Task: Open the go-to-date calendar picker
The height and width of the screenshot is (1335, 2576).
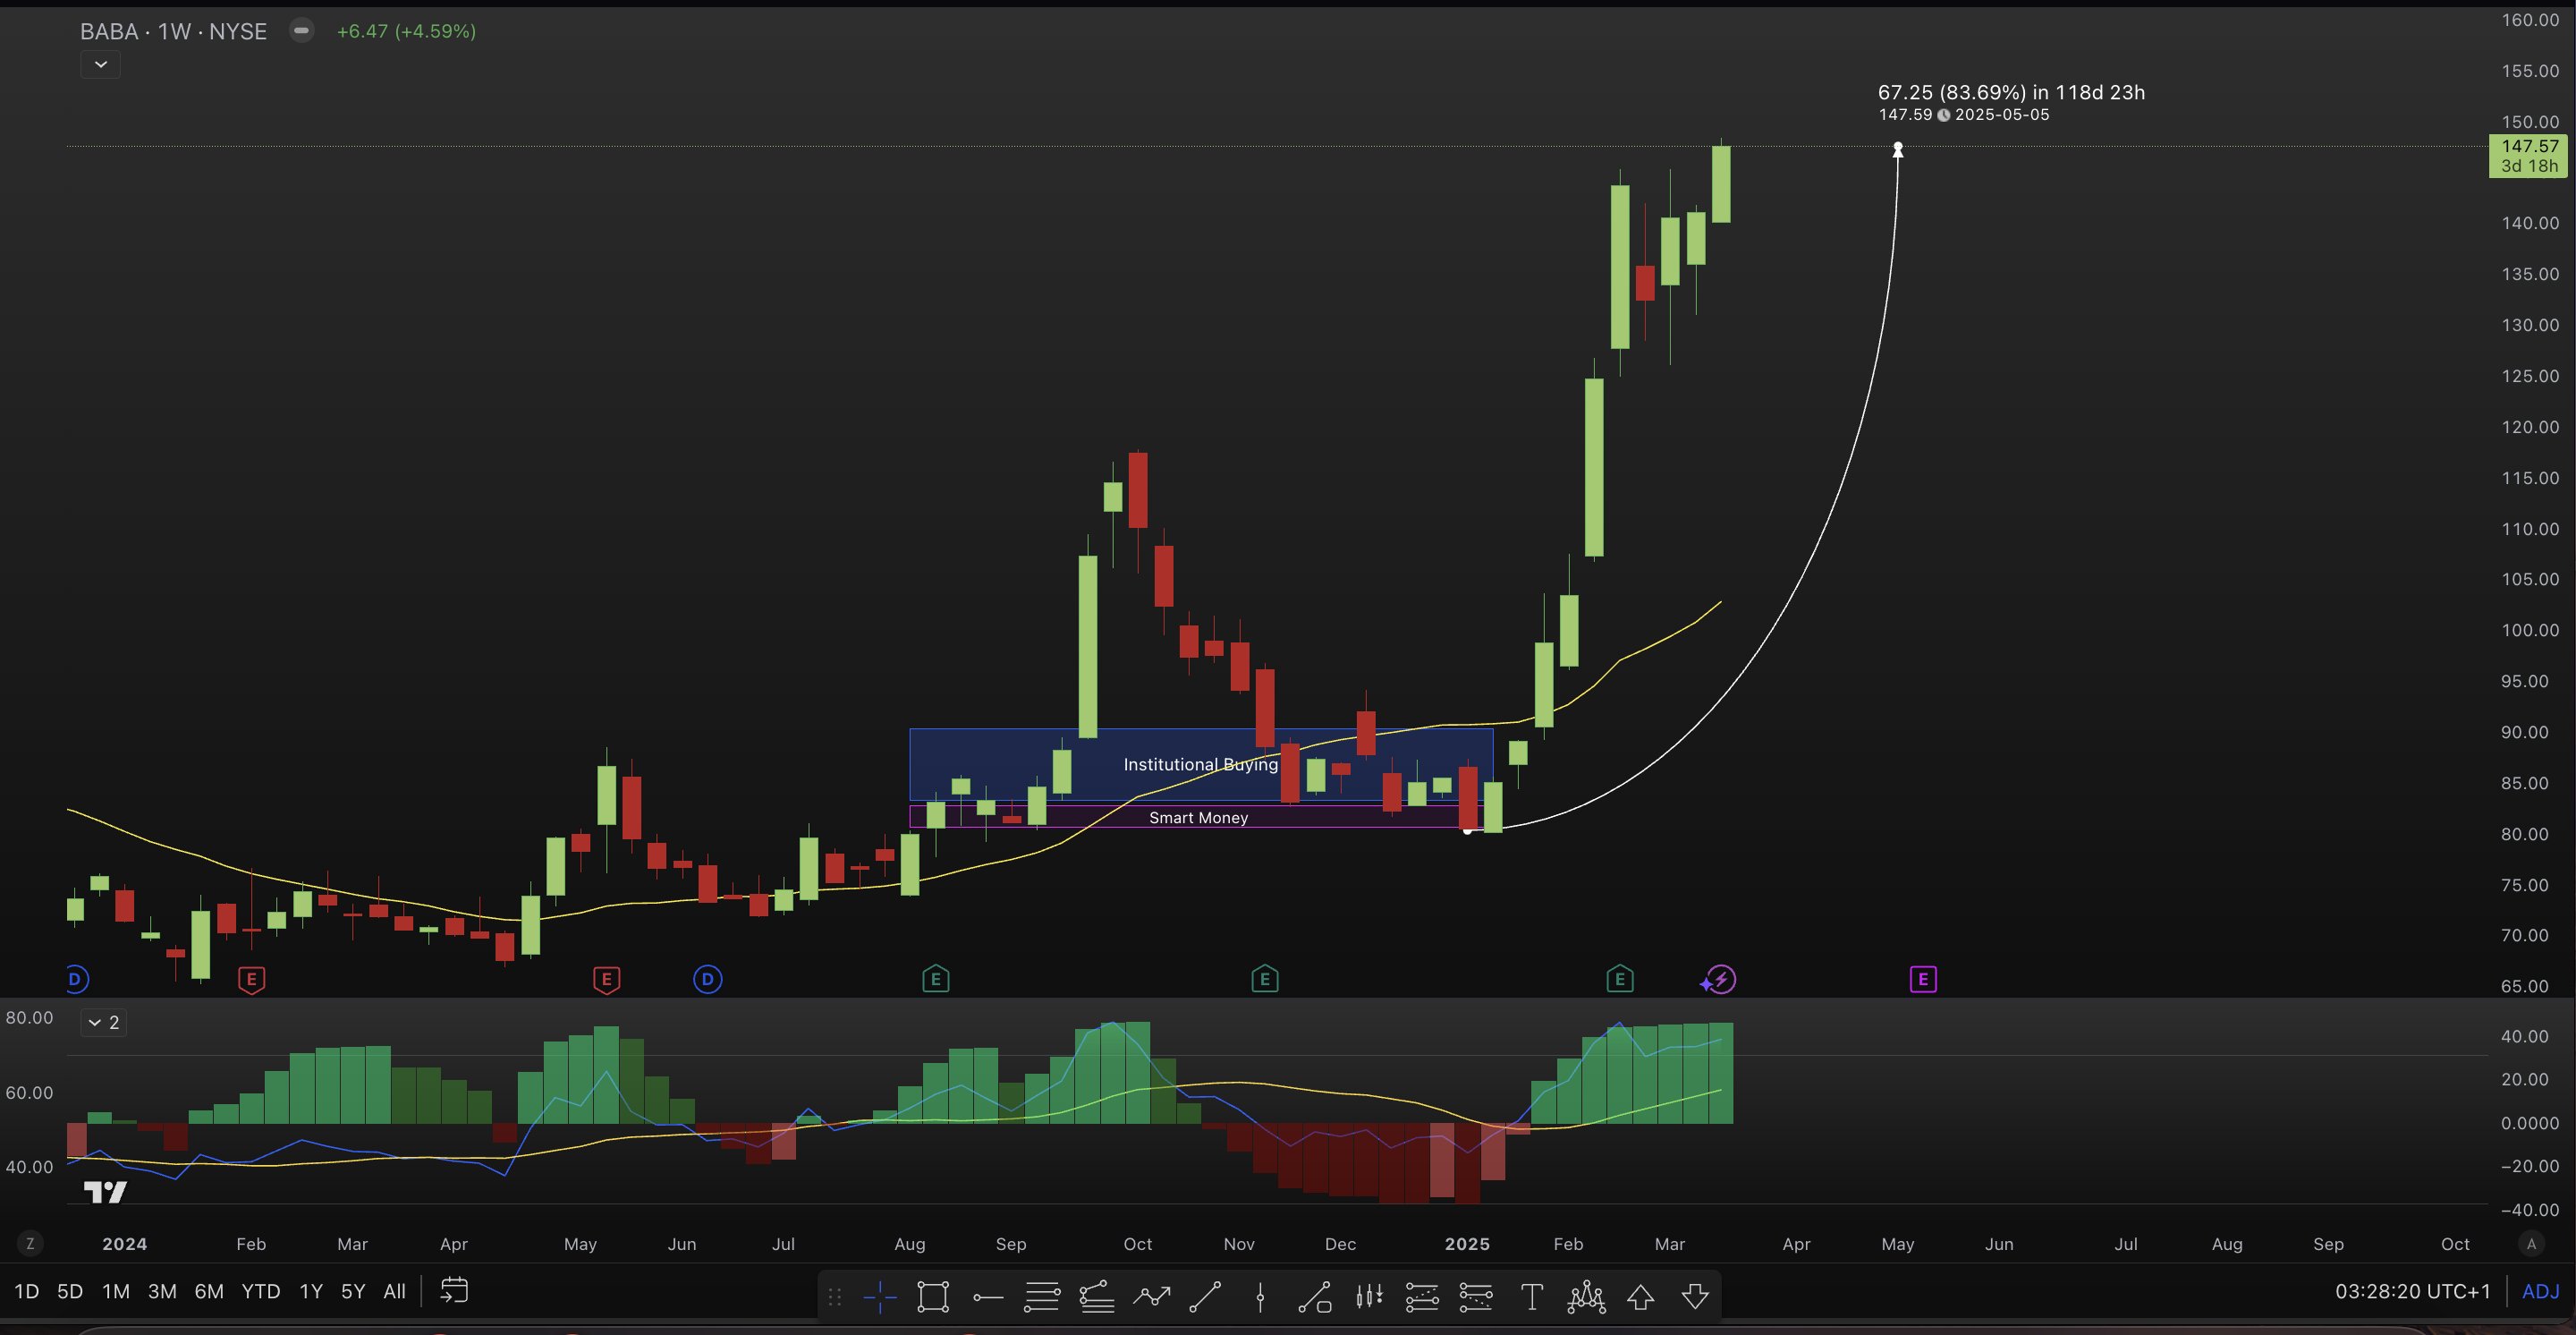Action: click(454, 1291)
